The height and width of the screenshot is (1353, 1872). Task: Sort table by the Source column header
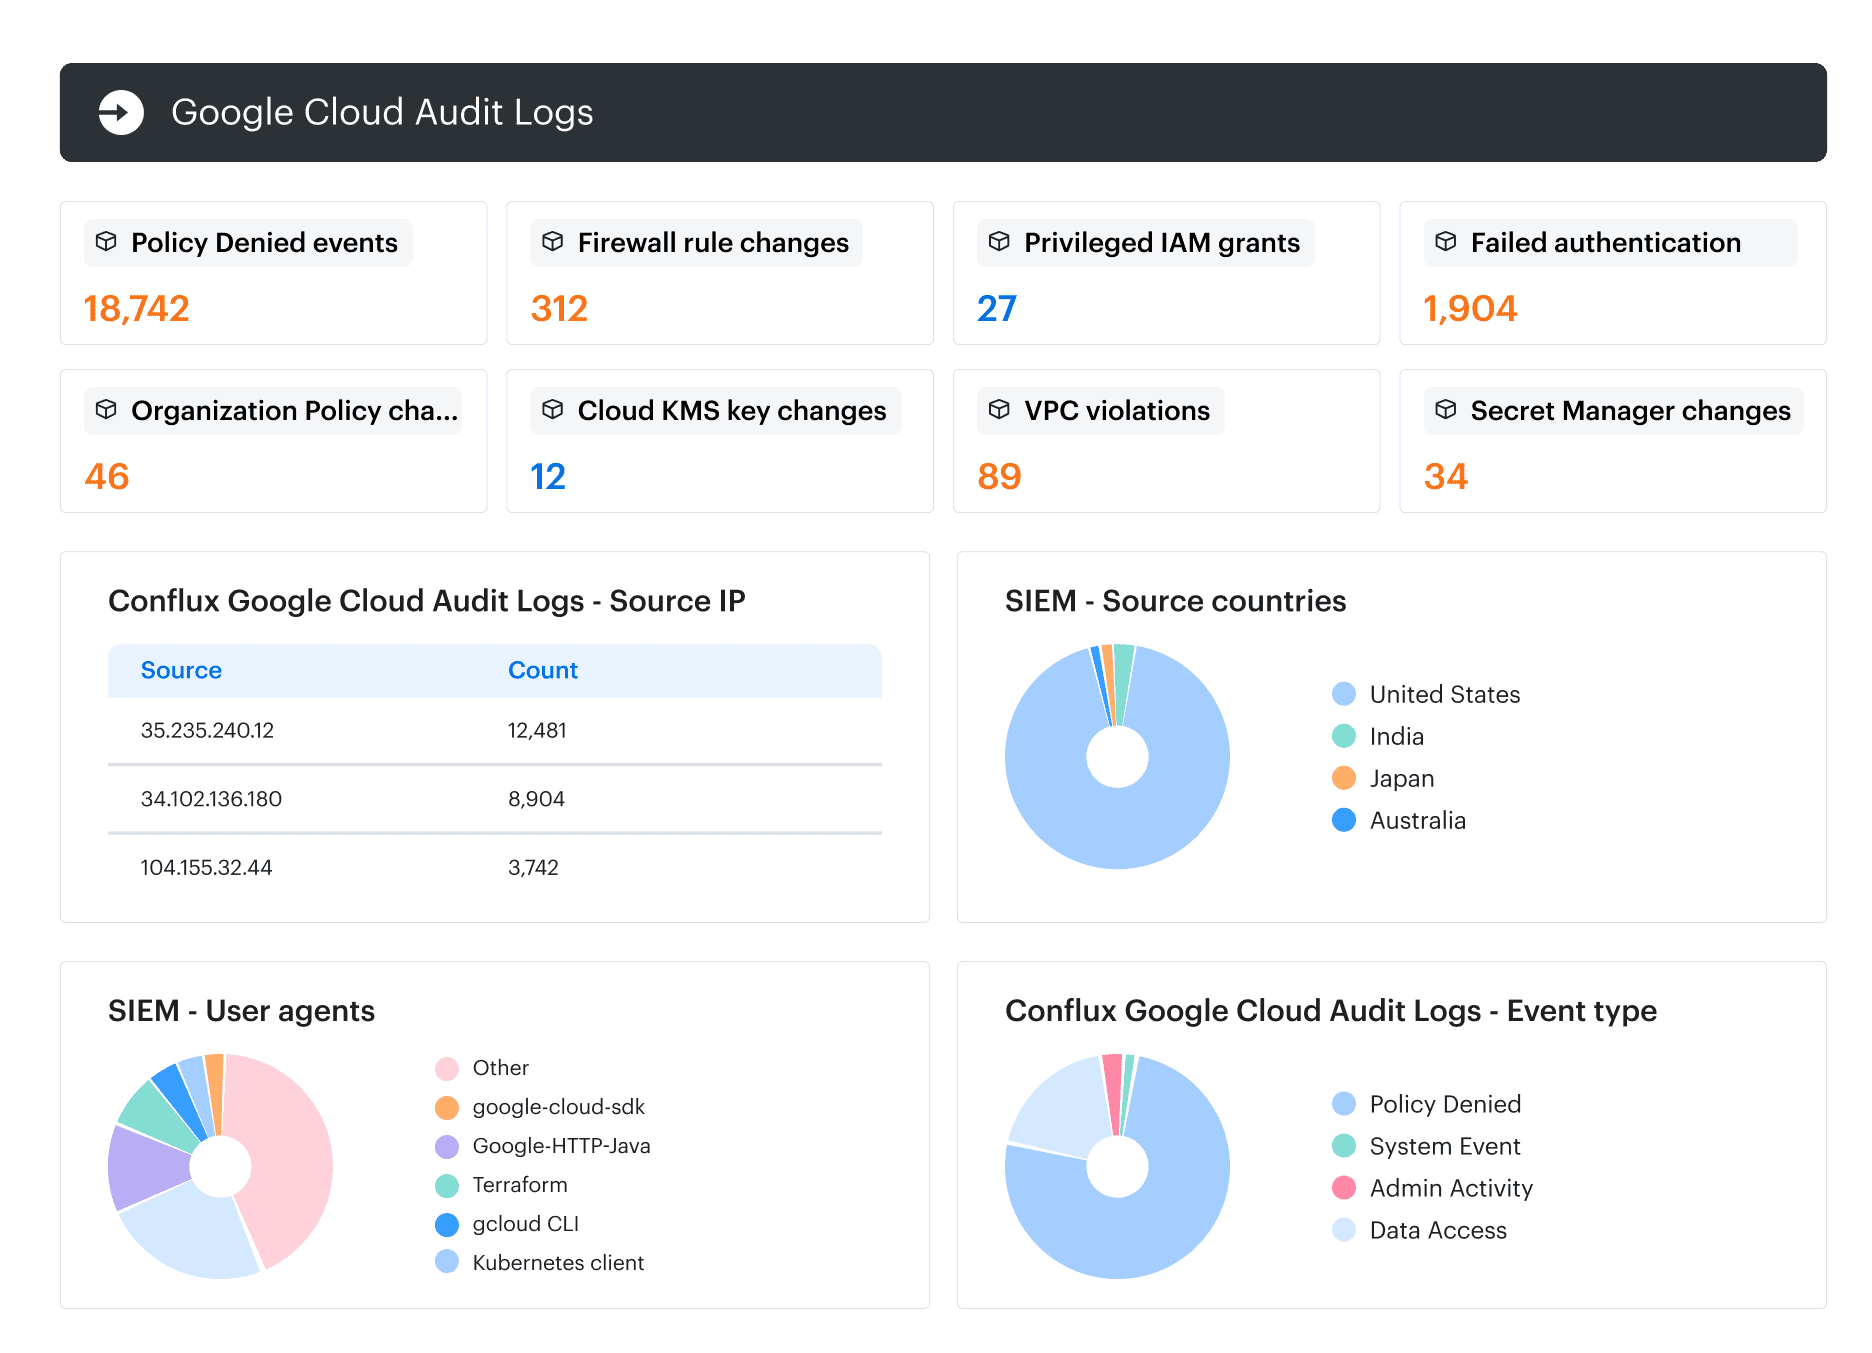click(x=181, y=670)
